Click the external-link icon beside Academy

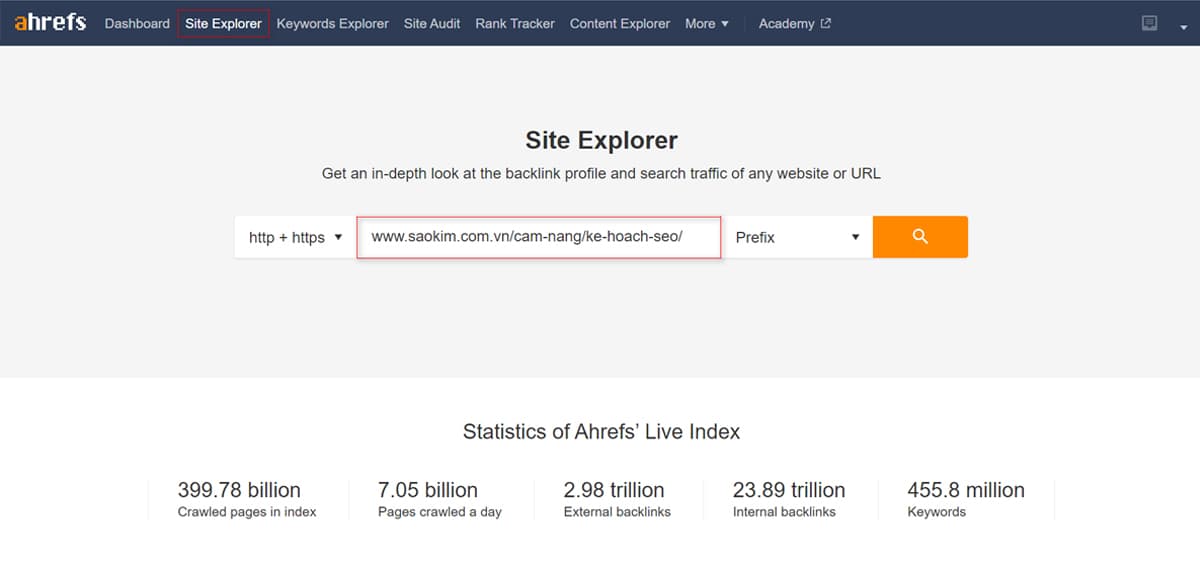(824, 22)
